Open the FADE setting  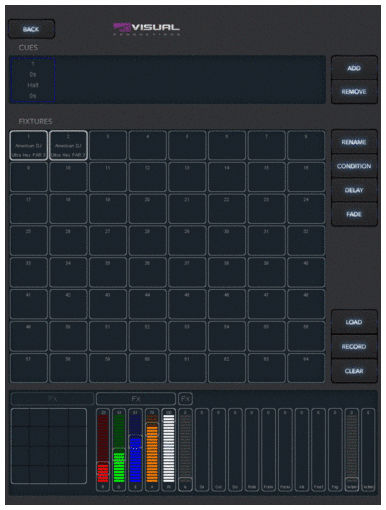[x=354, y=214]
